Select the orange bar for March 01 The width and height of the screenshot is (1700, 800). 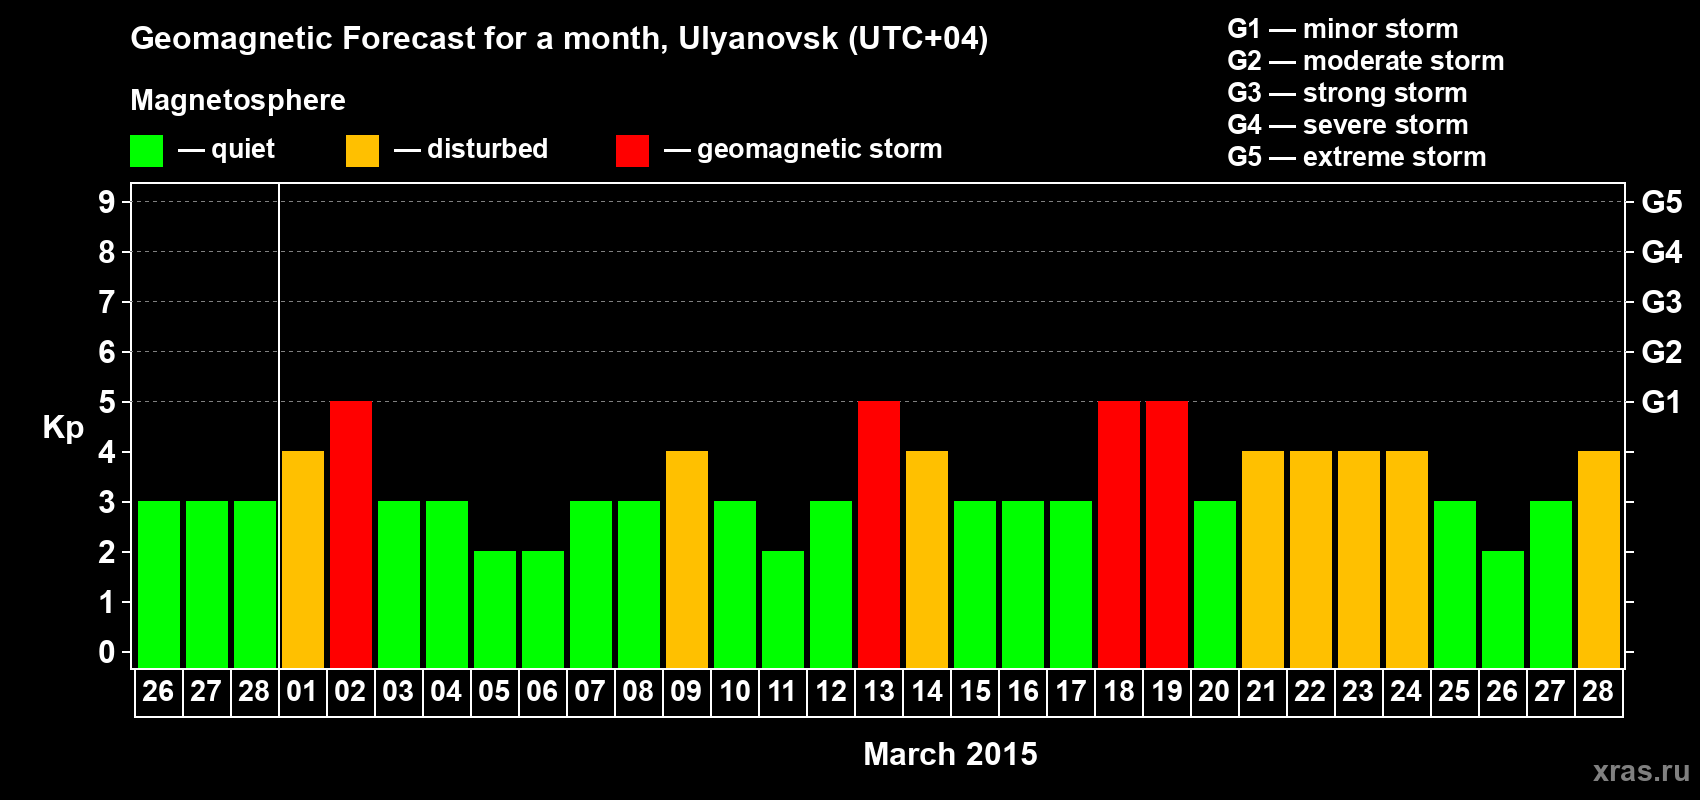pyautogui.click(x=303, y=560)
